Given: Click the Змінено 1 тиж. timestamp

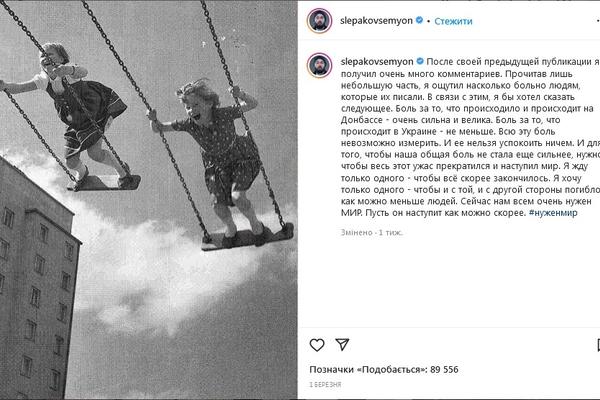Looking at the screenshot, I should [x=371, y=232].
